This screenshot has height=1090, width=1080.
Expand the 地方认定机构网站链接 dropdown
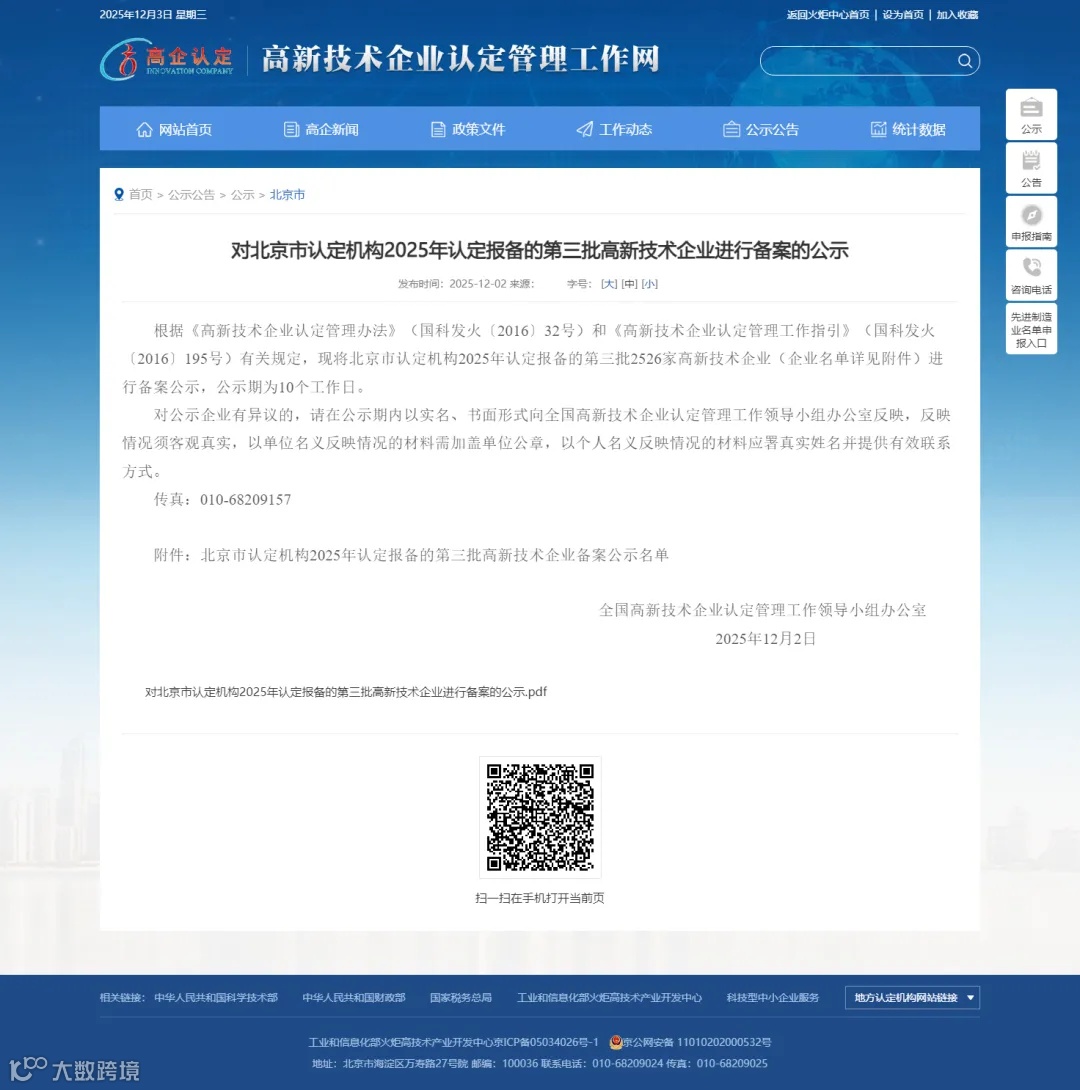click(x=911, y=997)
